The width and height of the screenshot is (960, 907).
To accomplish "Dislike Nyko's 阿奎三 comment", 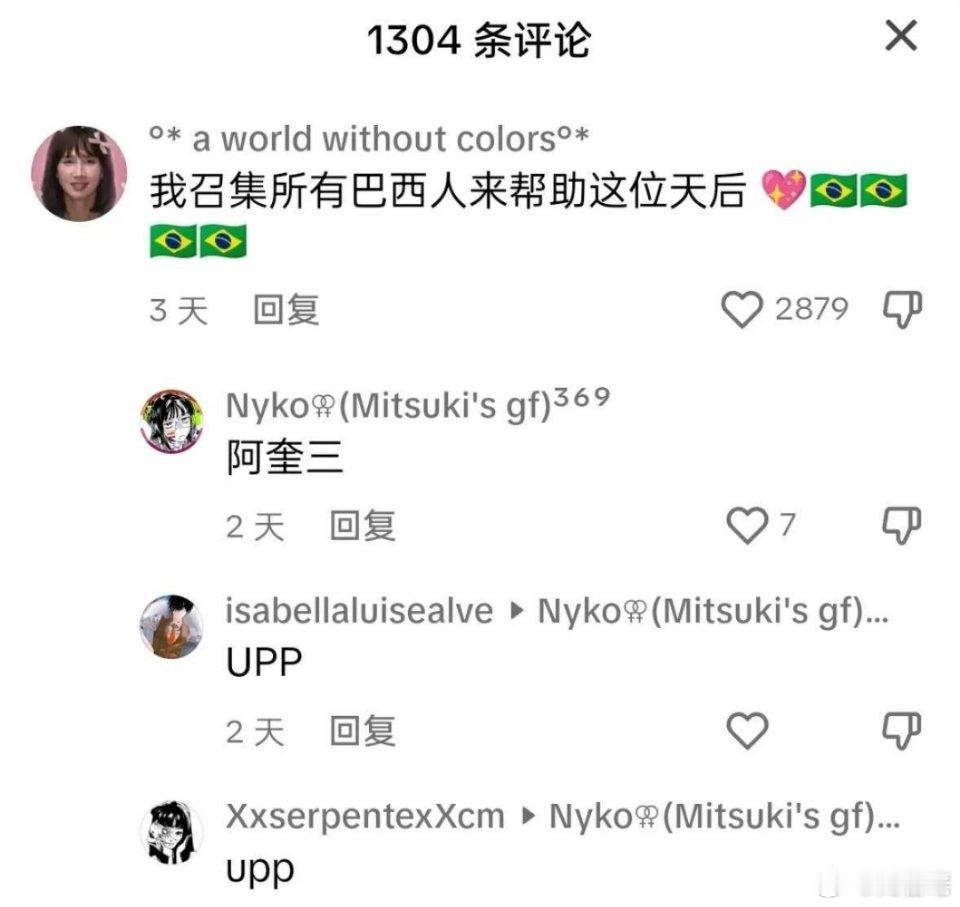I will [902, 525].
